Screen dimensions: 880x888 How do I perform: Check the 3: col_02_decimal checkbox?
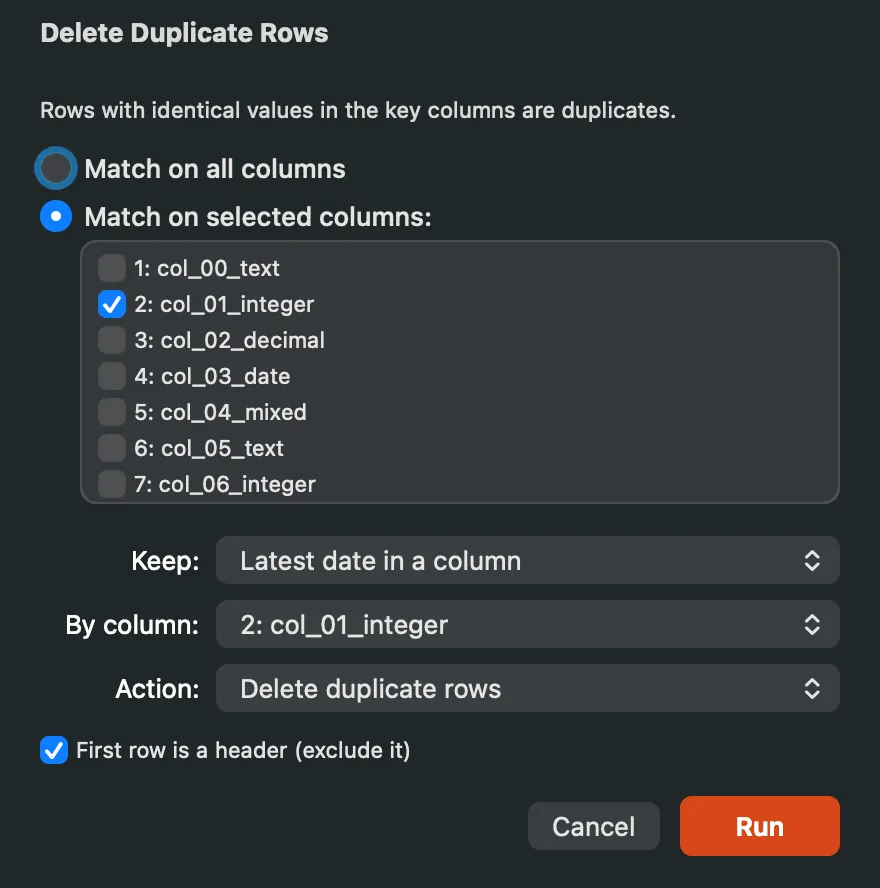(112, 340)
